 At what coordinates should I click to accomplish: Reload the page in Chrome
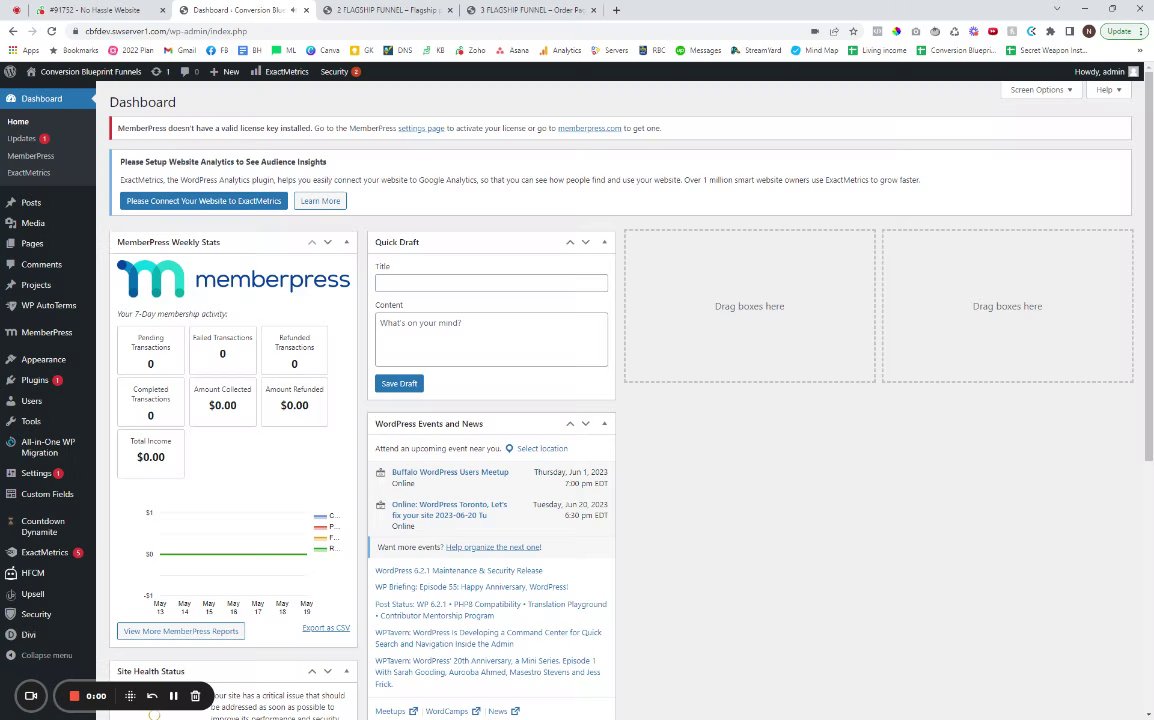click(52, 31)
